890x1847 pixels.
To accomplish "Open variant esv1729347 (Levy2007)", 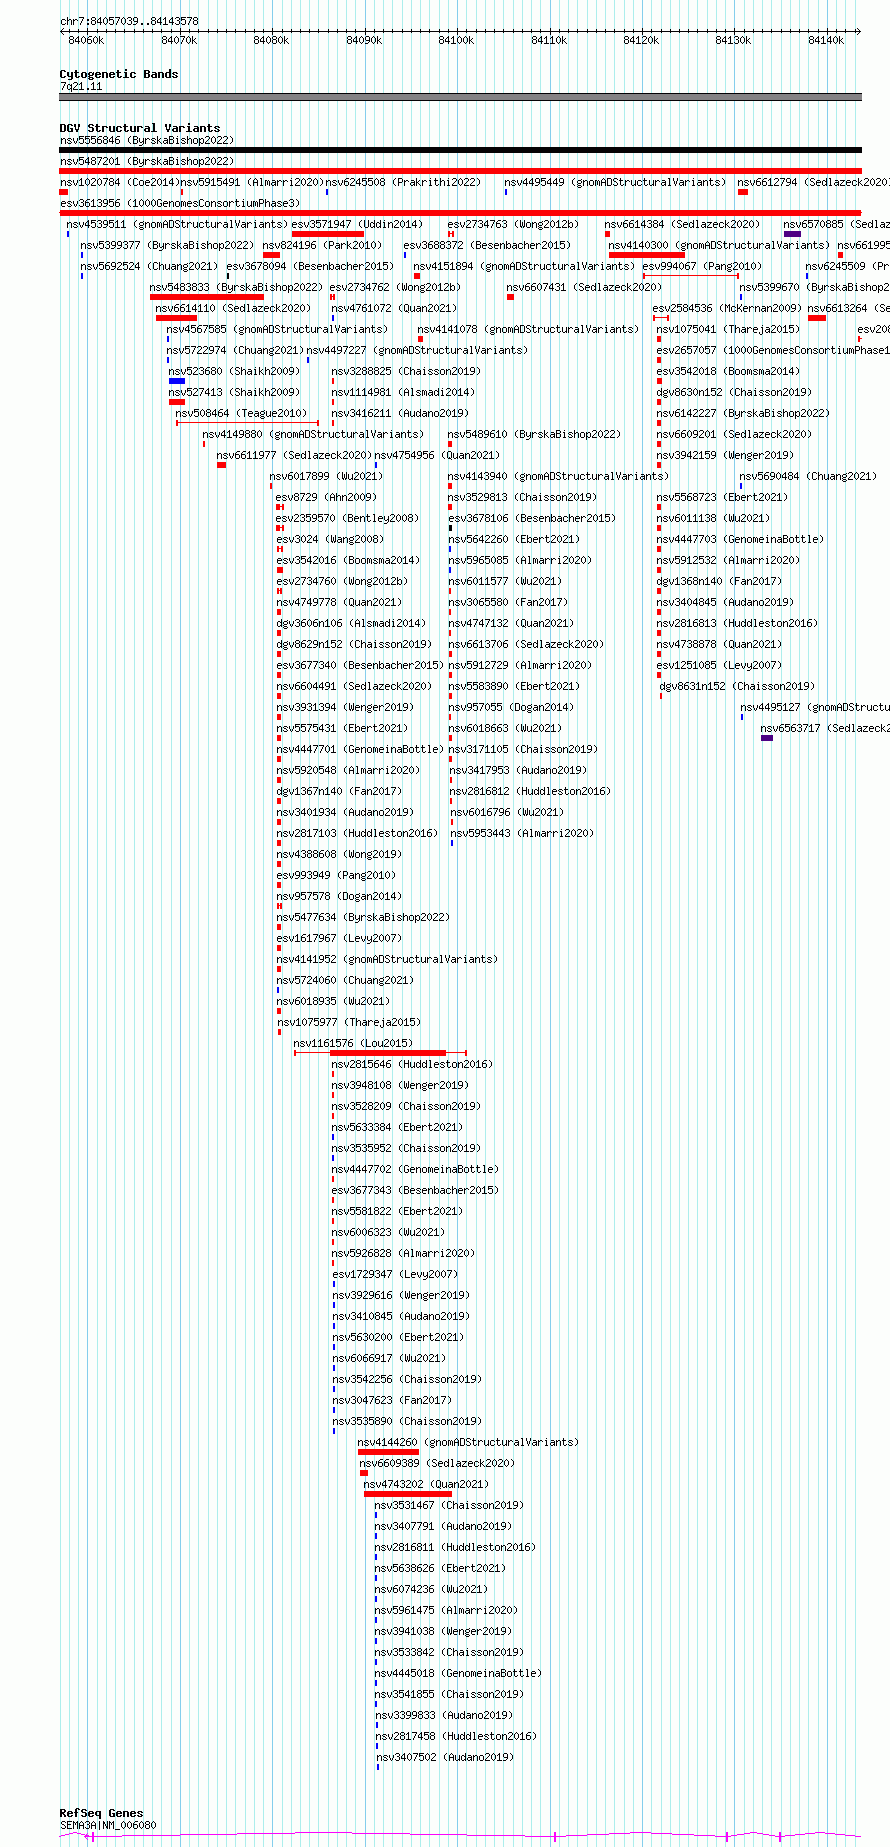I will coord(395,1275).
